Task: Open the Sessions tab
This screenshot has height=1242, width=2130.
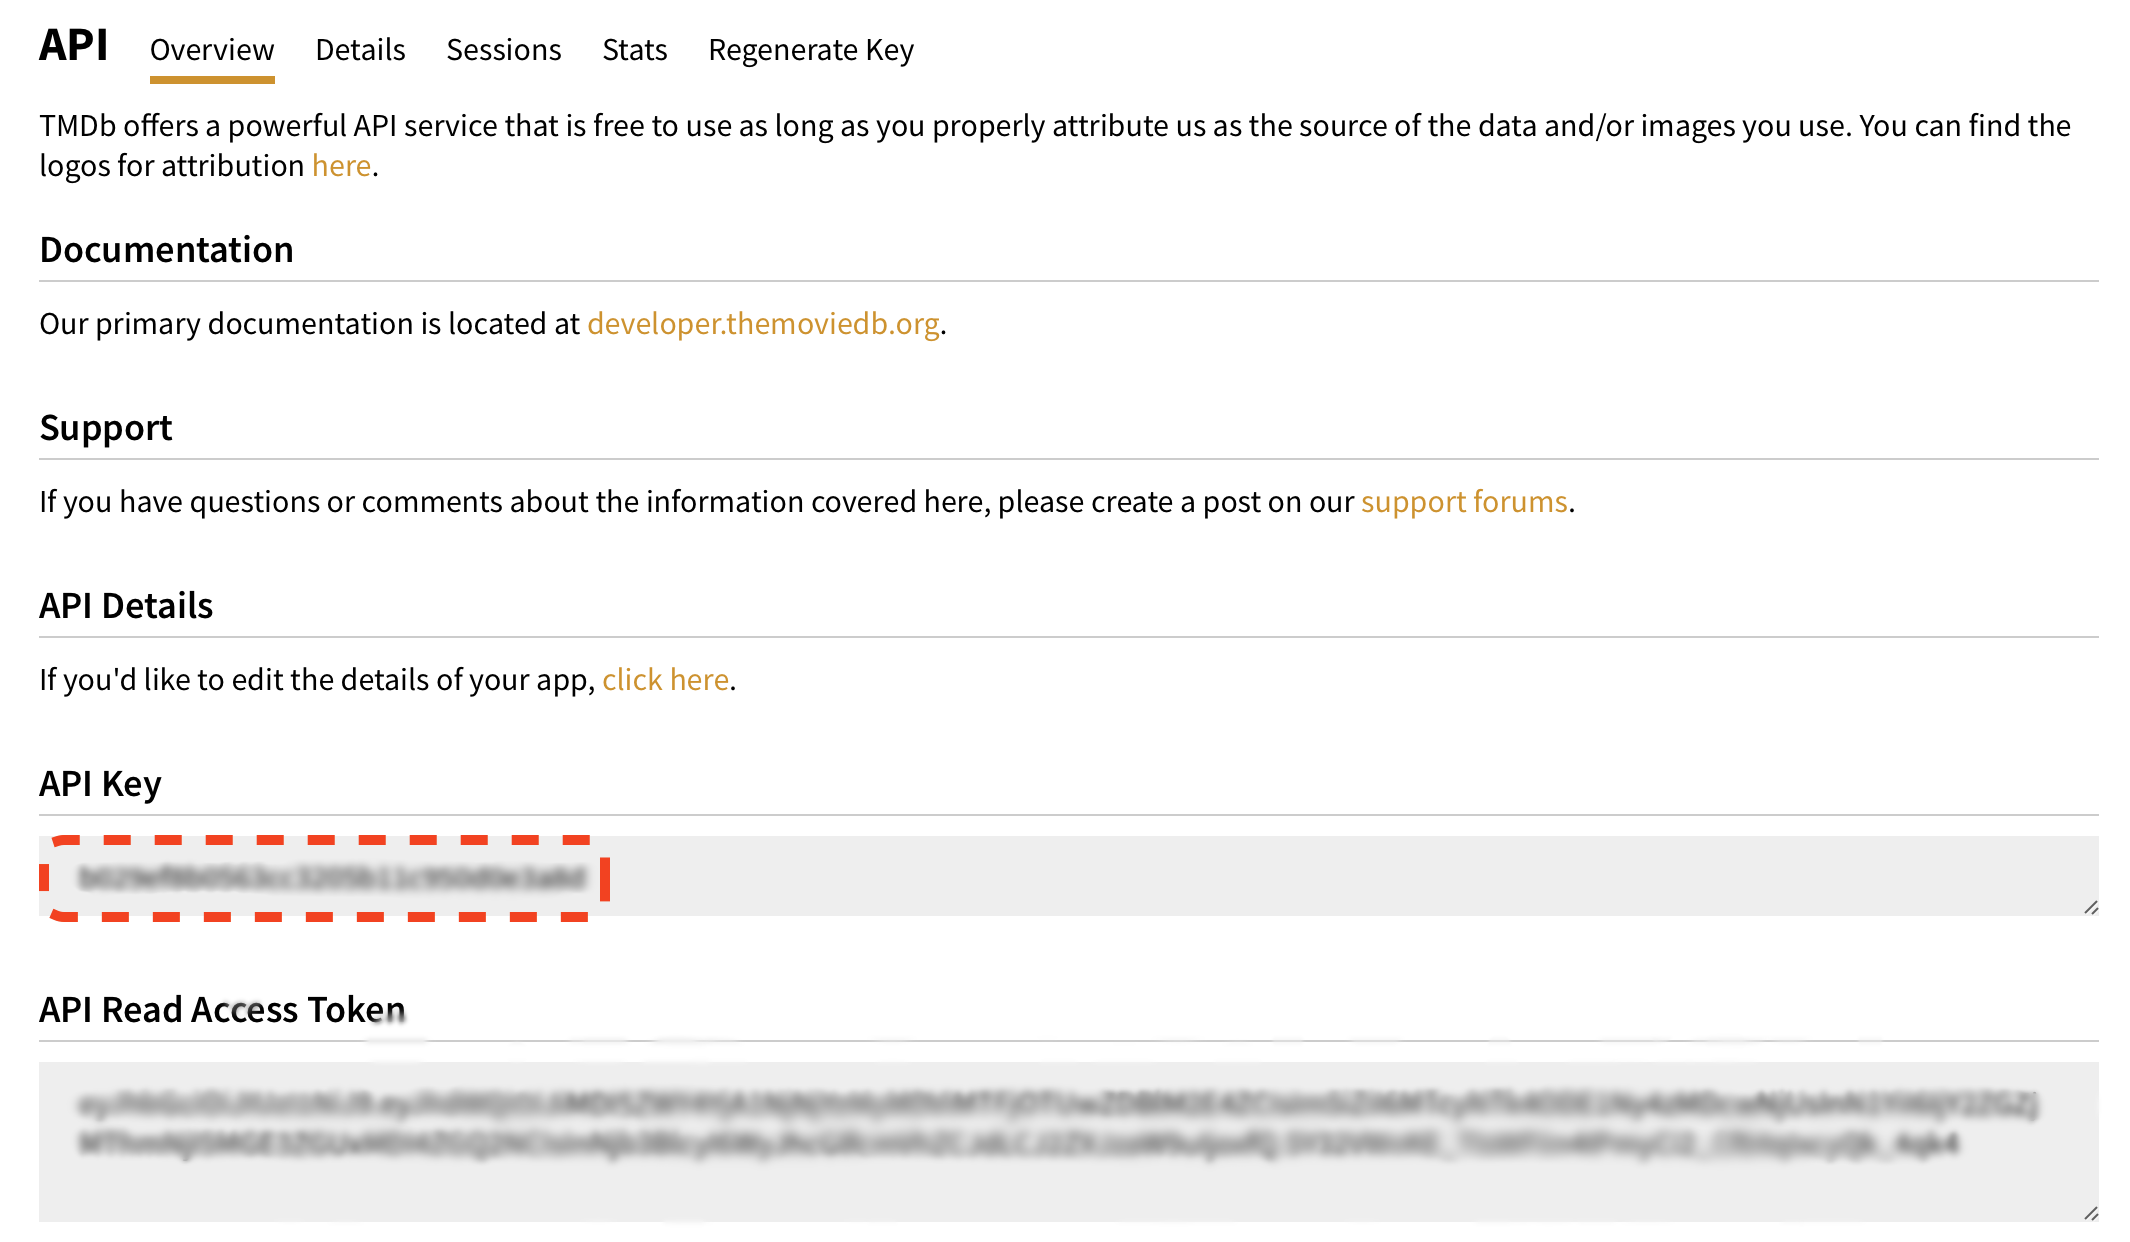Action: [x=503, y=49]
